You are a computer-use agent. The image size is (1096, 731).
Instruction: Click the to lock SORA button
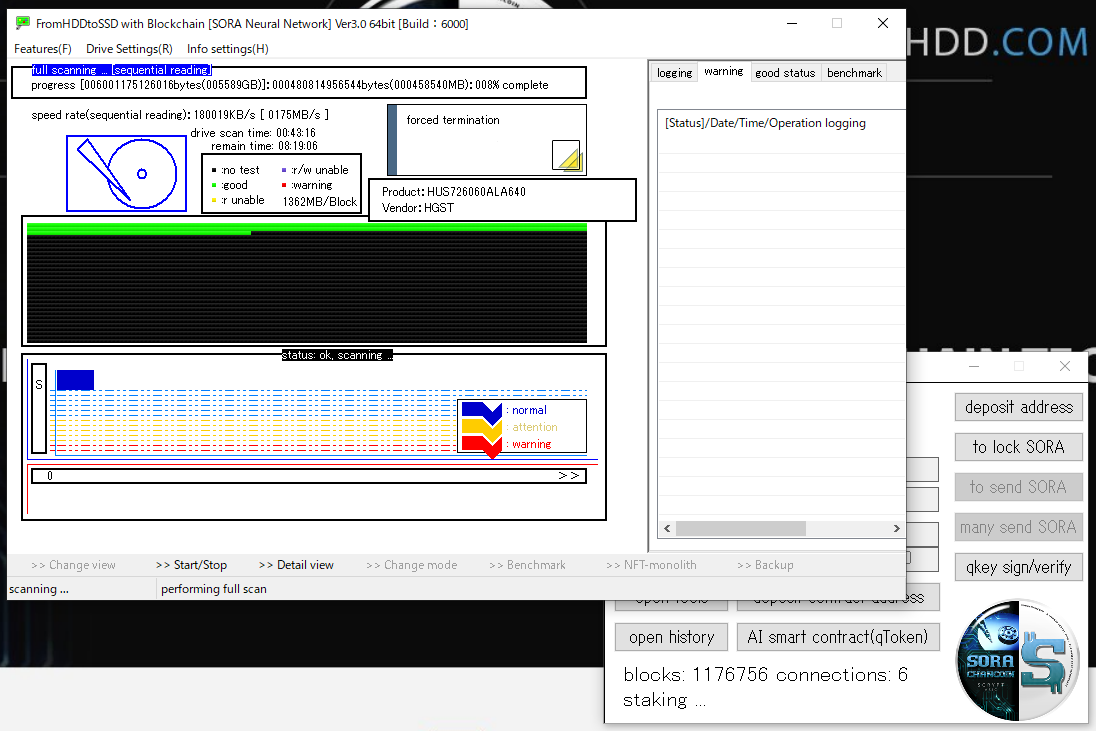[x=1018, y=447]
